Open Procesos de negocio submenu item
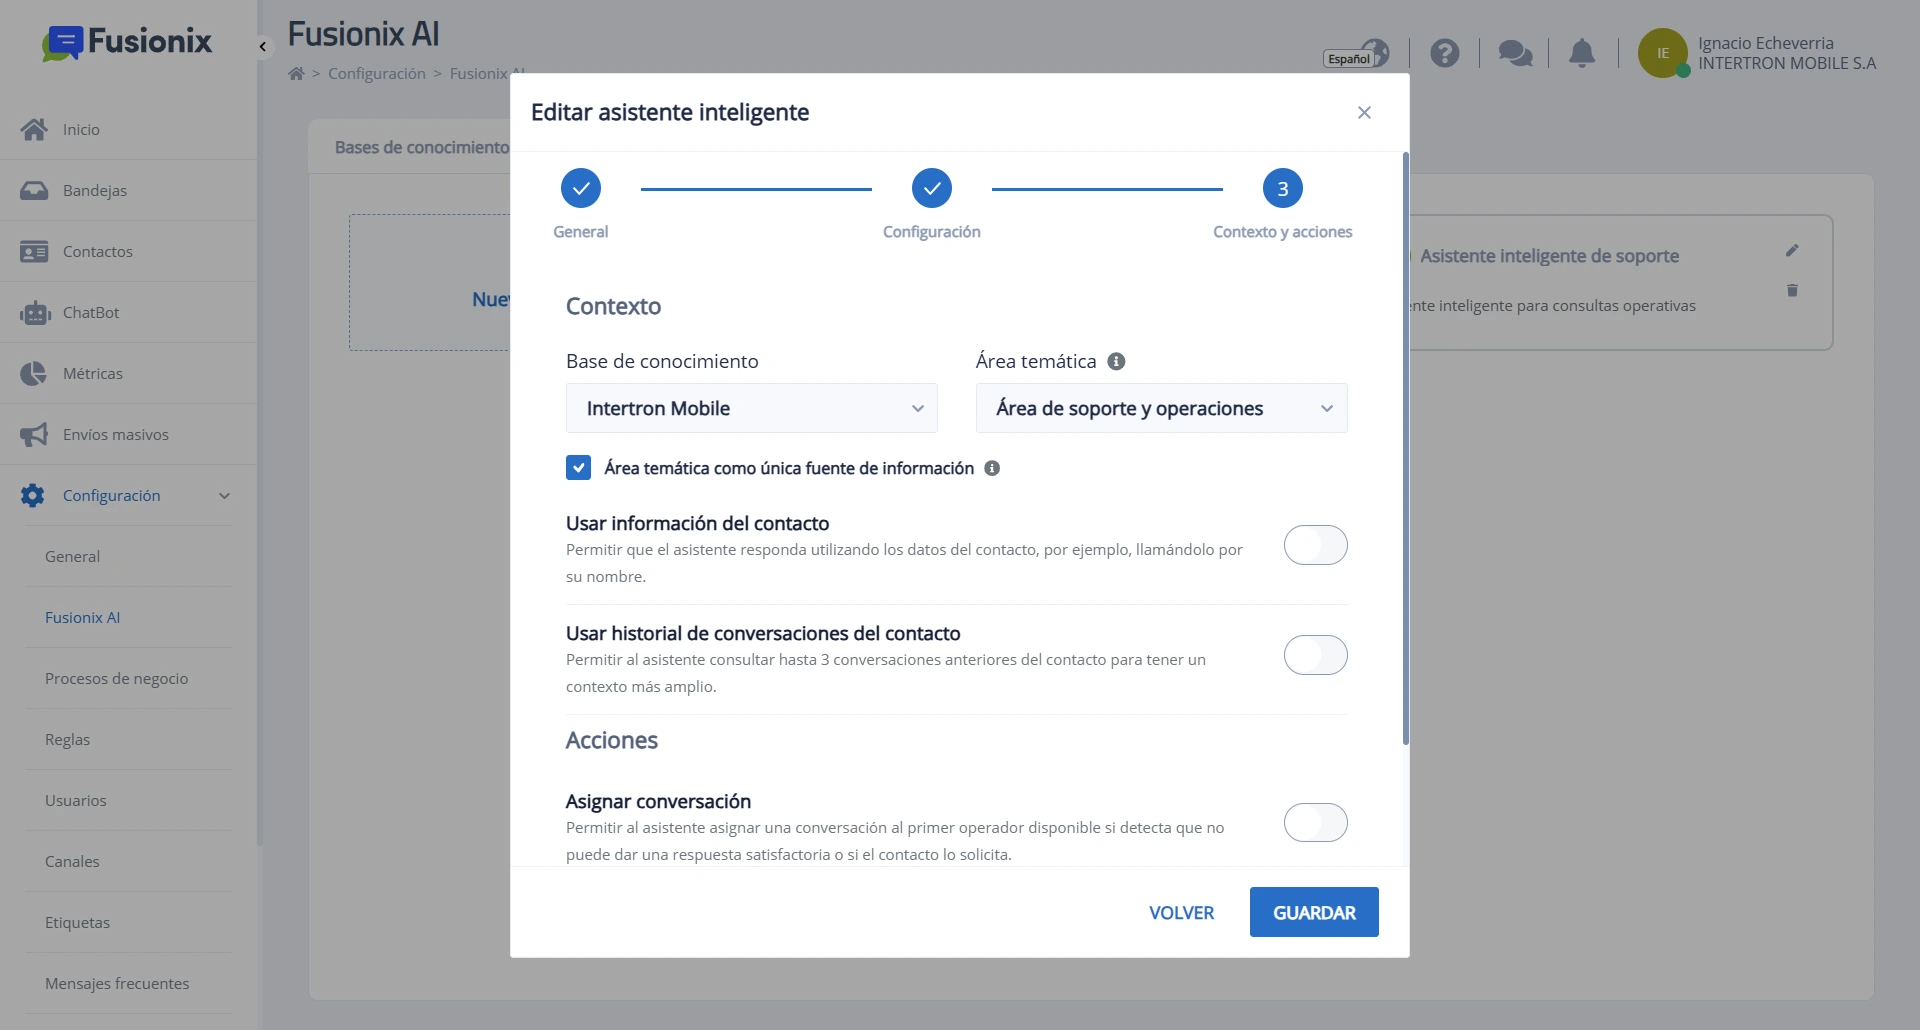Screen dimensions: 1920x1030 [117, 678]
